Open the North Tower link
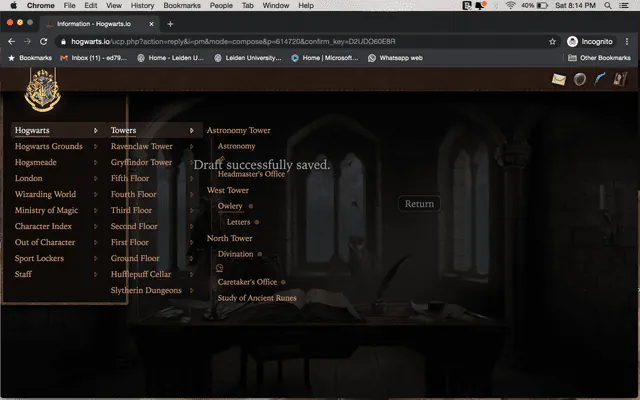 [x=229, y=238]
